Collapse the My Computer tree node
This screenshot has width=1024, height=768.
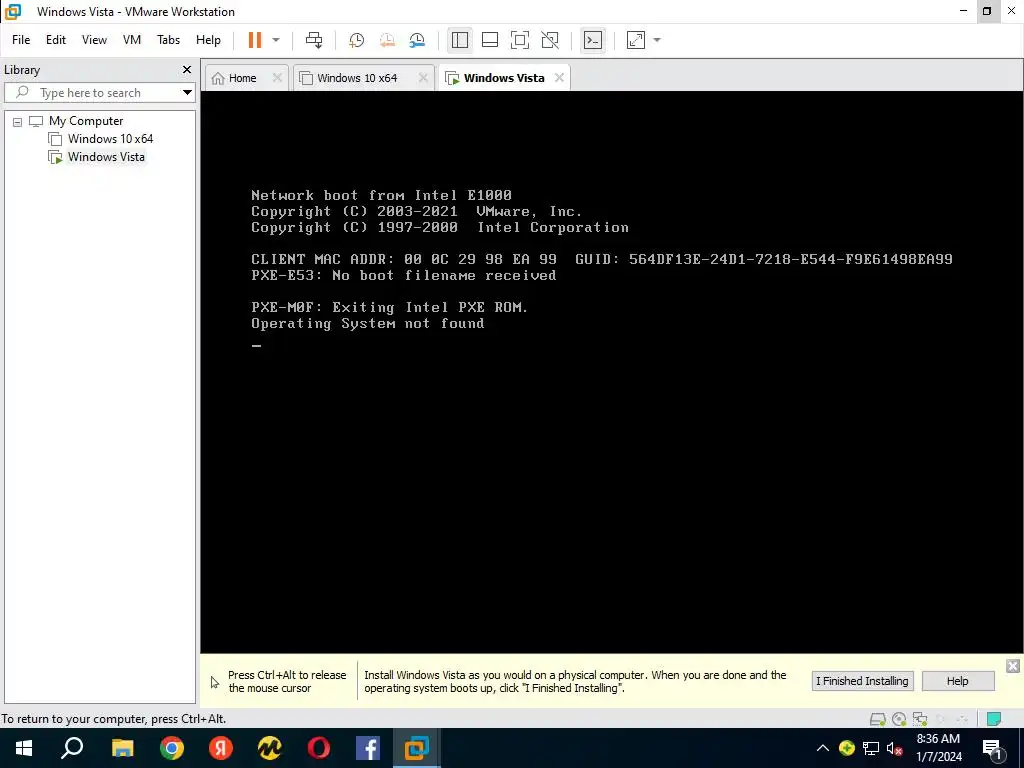(18, 121)
